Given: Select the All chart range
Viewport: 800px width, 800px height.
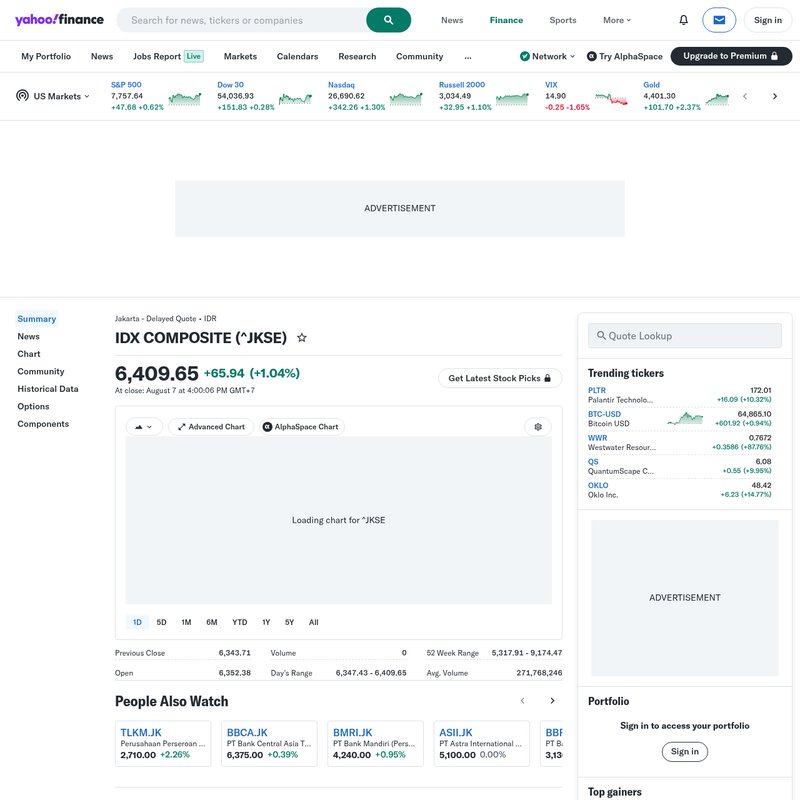Looking at the screenshot, I should [x=313, y=622].
